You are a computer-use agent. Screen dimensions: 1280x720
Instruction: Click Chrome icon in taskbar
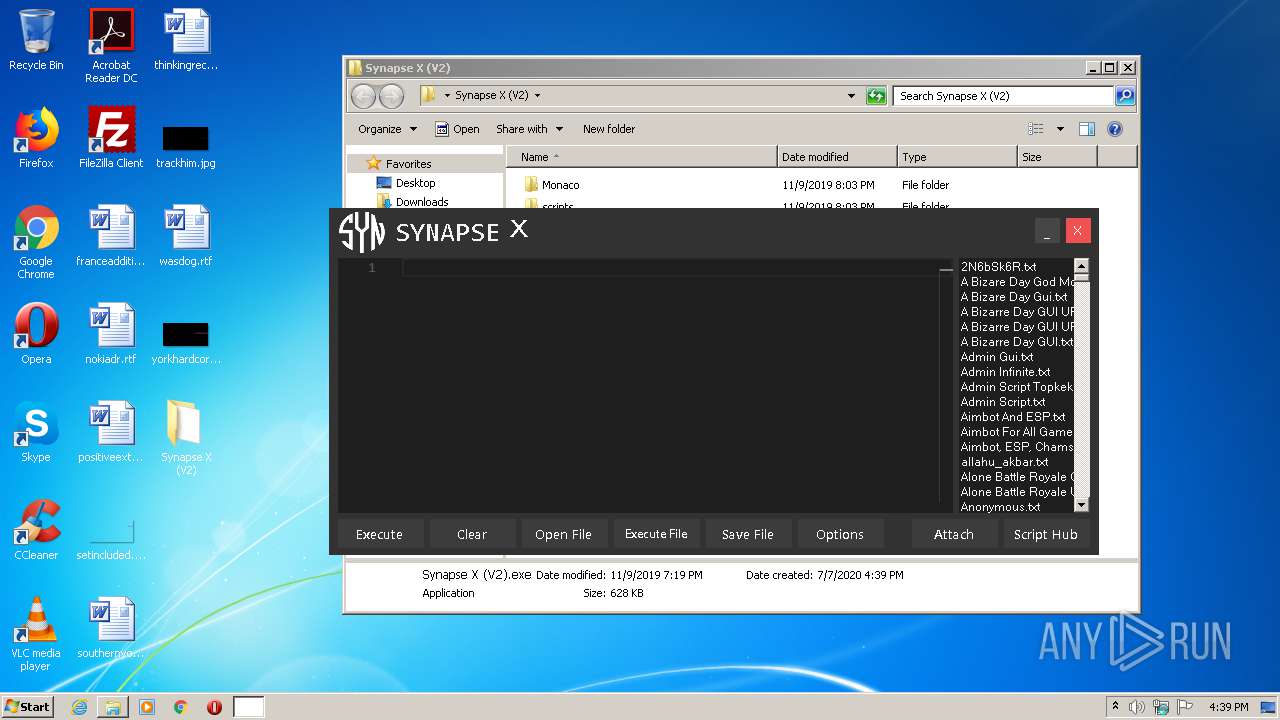(181, 707)
